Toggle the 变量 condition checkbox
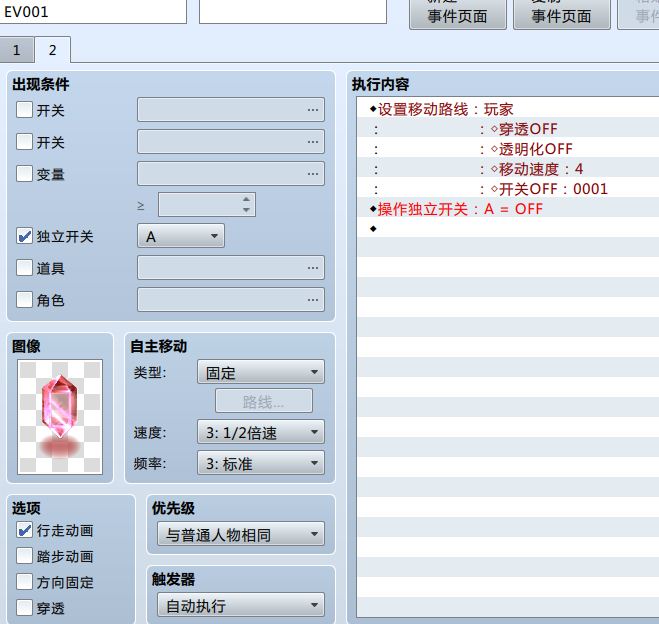This screenshot has width=659, height=624. (24, 174)
